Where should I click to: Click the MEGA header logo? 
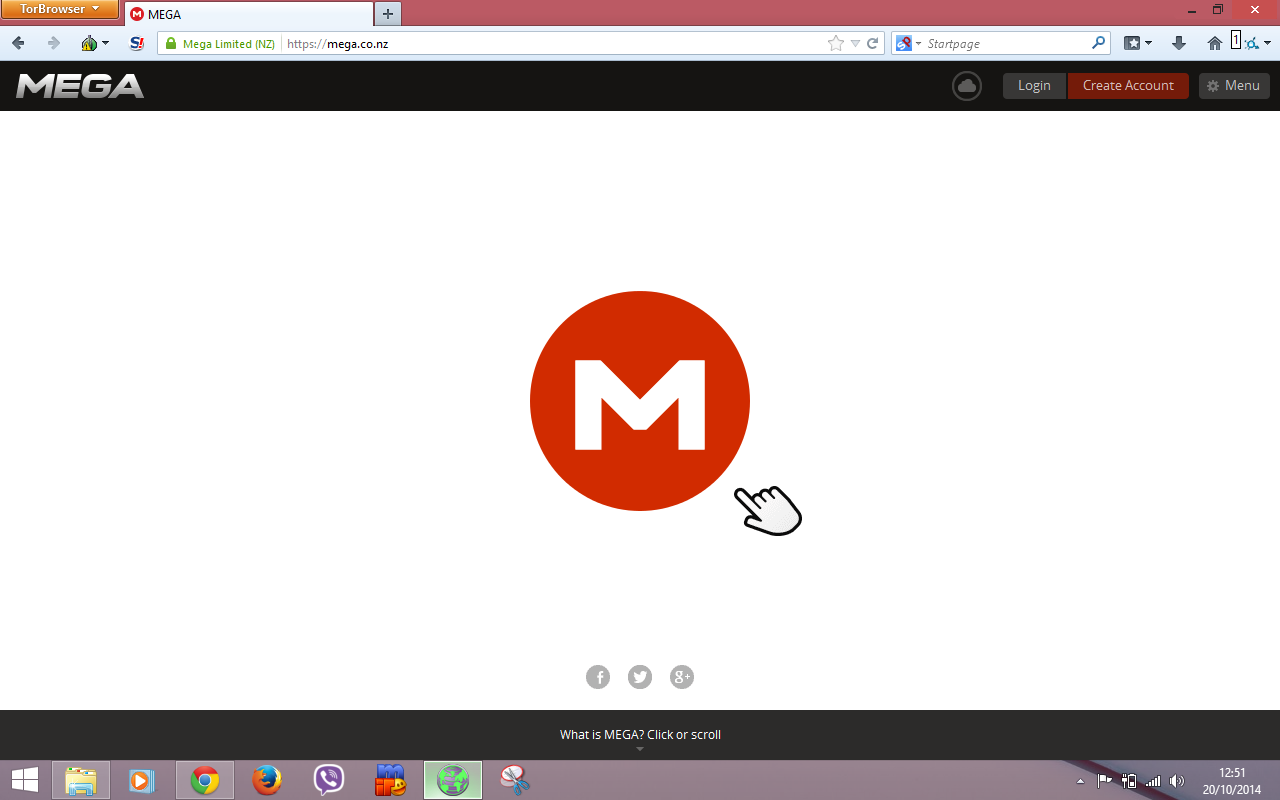(x=80, y=86)
